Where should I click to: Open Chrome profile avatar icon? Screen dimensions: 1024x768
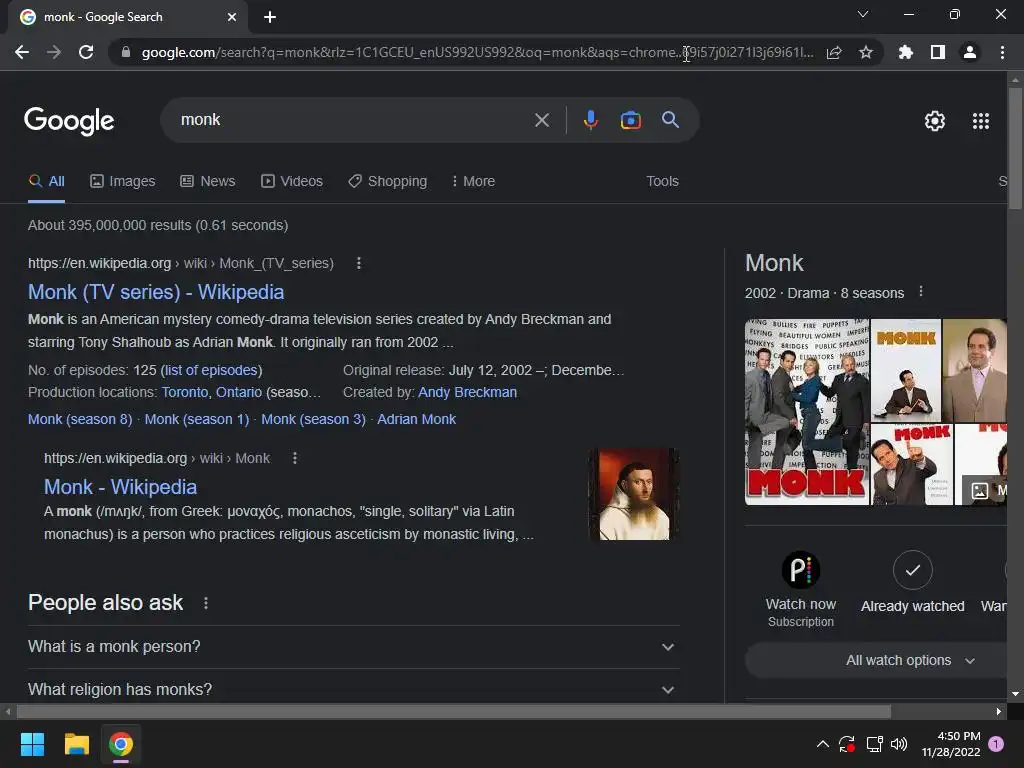(x=970, y=52)
